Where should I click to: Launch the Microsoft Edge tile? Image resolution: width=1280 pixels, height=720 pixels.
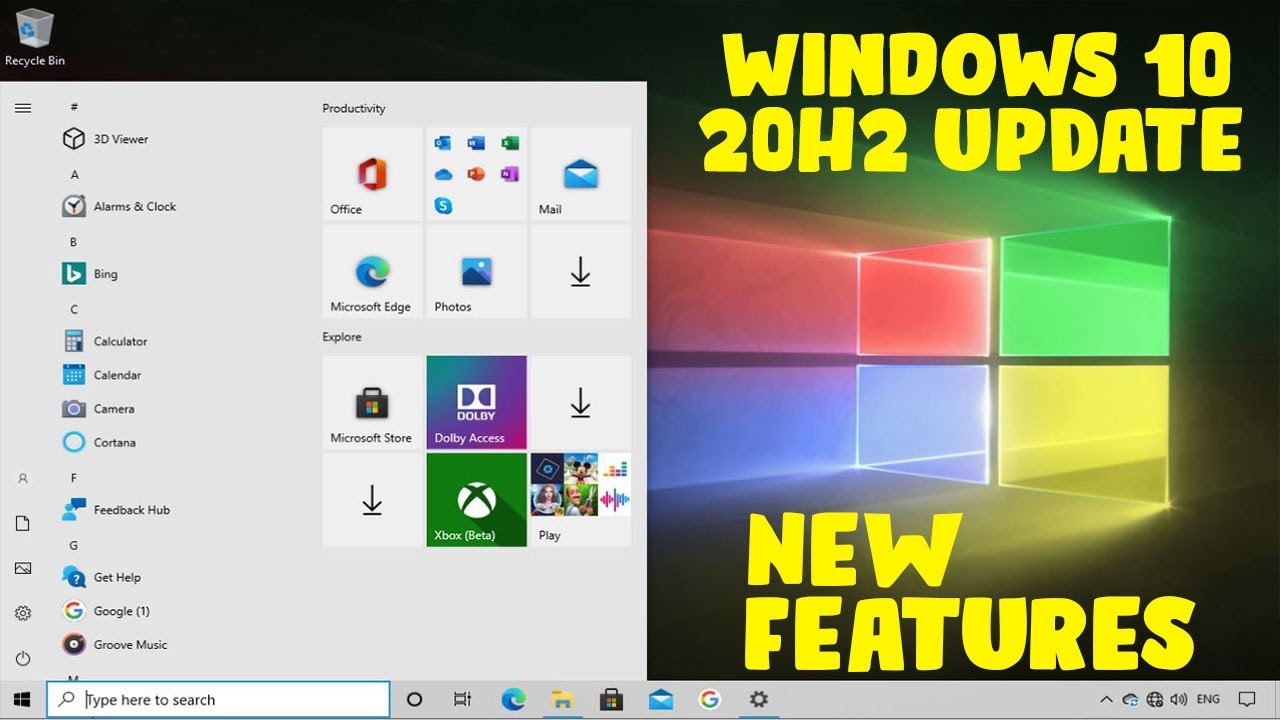(372, 271)
